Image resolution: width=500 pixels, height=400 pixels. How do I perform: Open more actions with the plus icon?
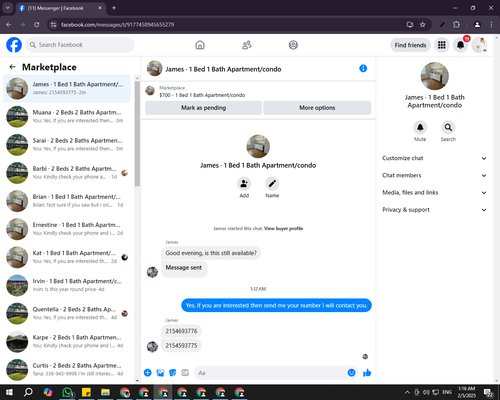point(148,373)
